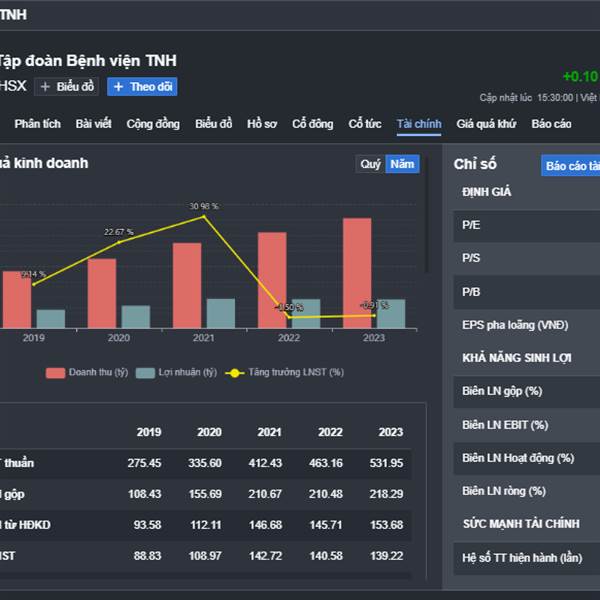Click the +0.10 price change value

(x=580, y=77)
